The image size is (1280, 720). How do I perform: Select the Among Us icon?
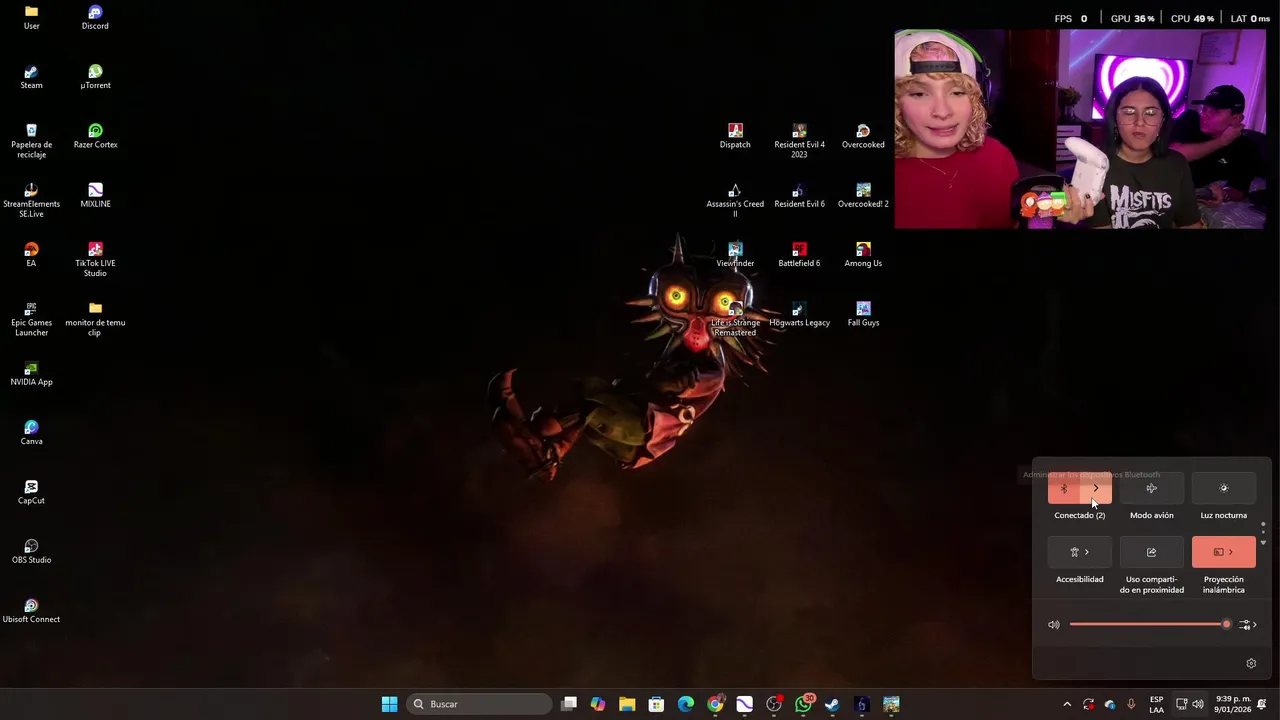coord(863,254)
